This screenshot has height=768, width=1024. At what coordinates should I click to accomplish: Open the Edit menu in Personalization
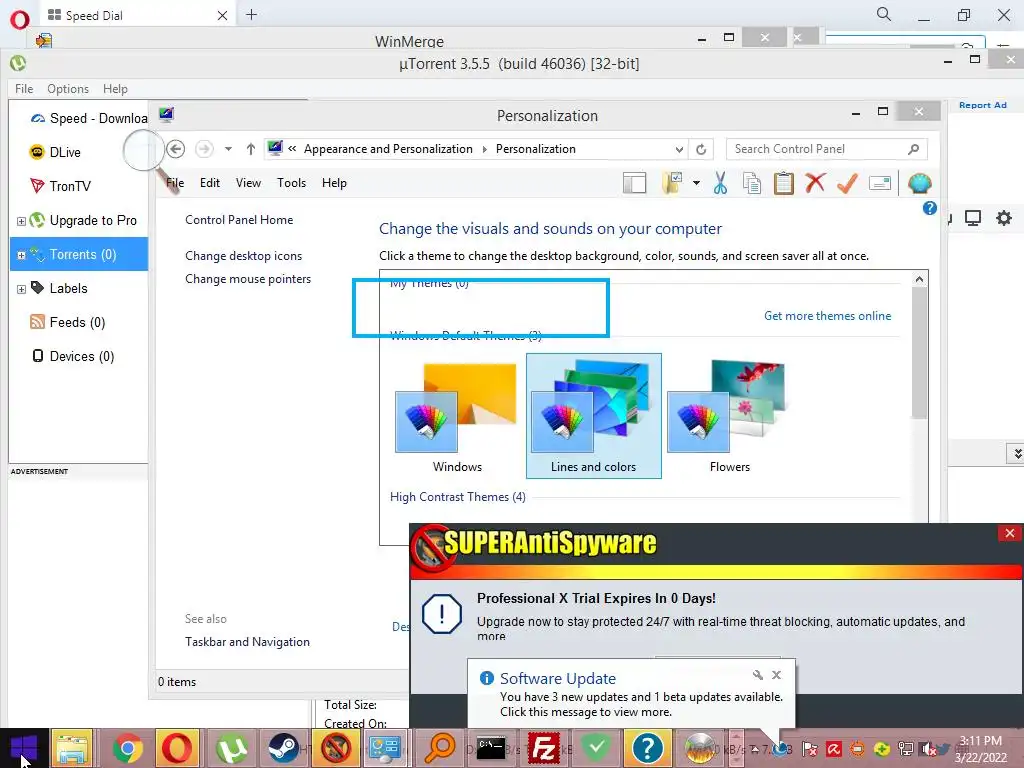point(210,183)
